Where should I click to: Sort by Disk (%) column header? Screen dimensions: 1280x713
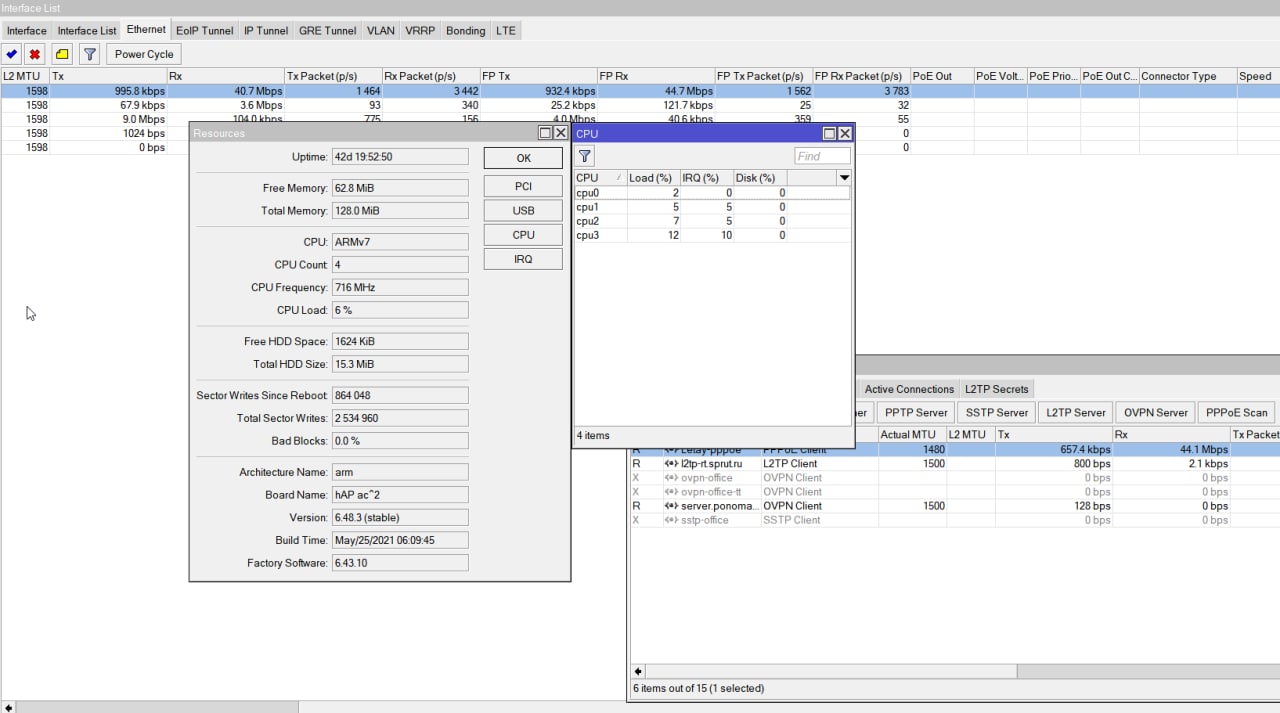click(x=760, y=178)
